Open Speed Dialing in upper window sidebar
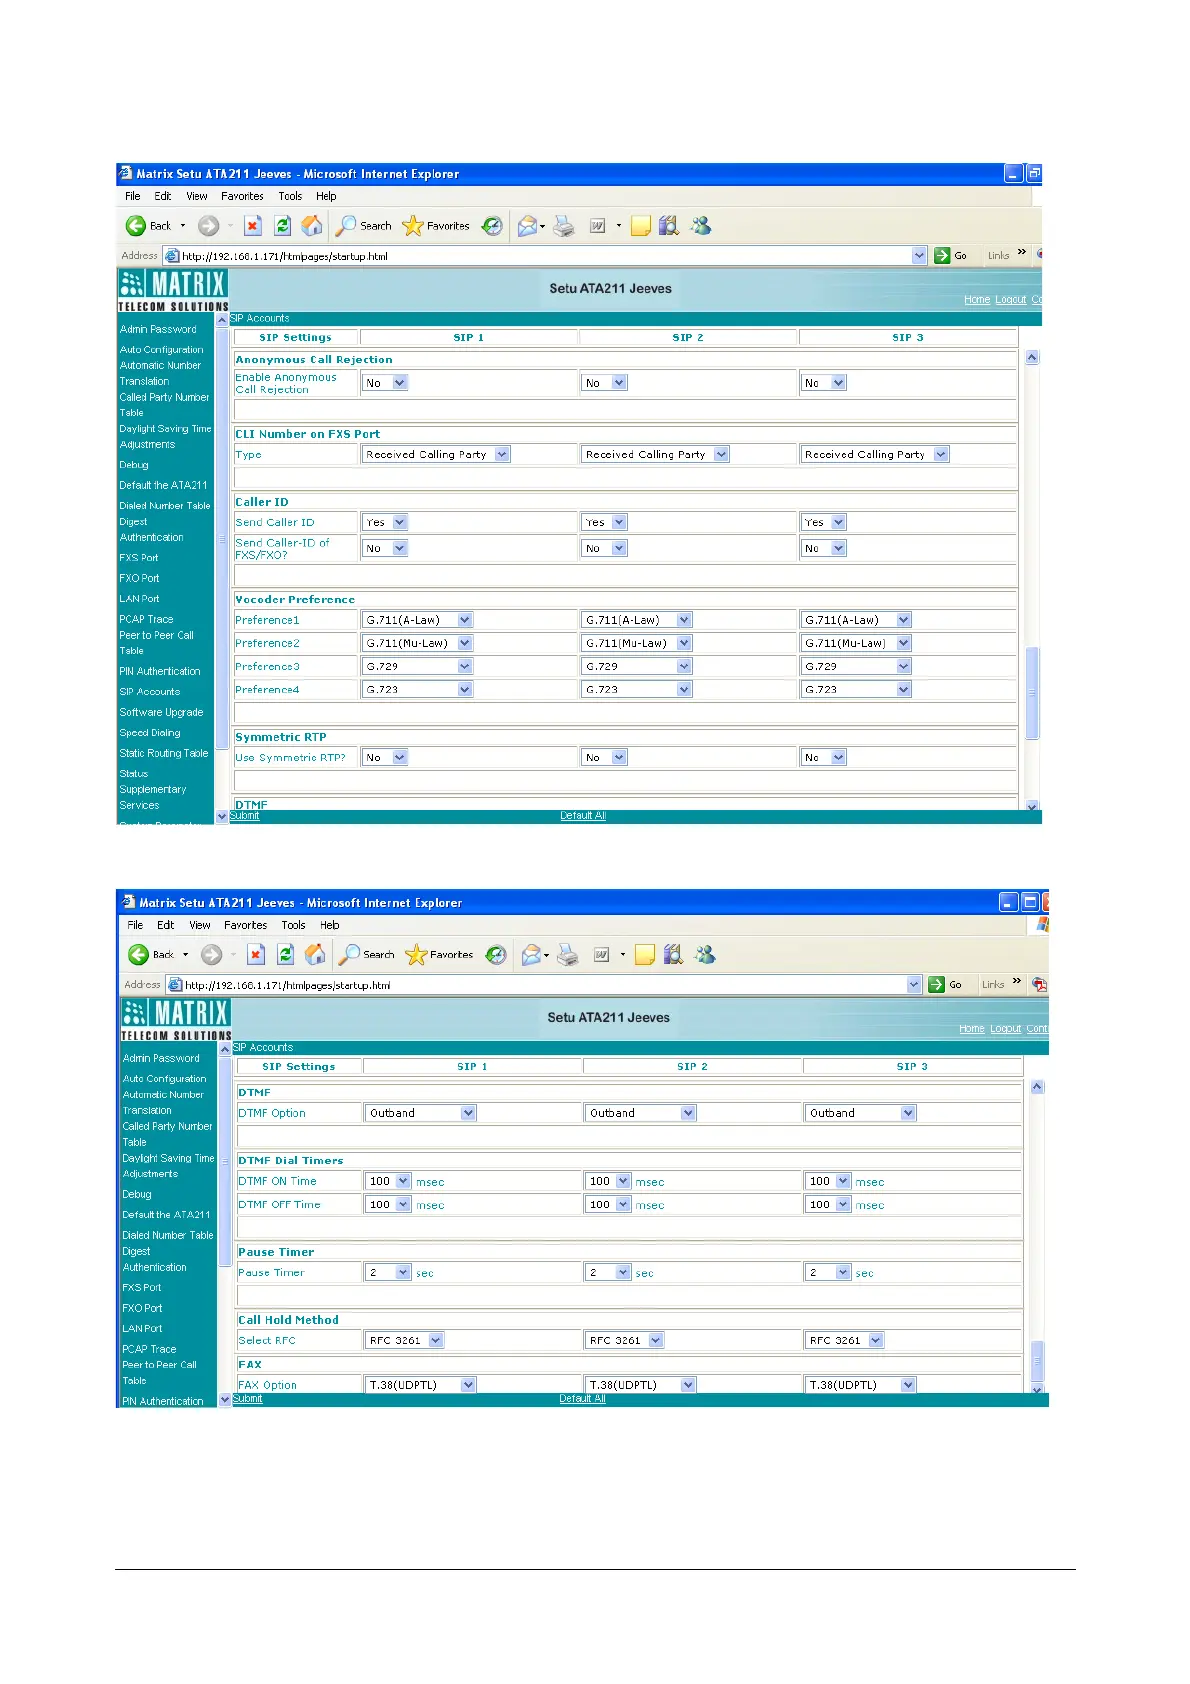The image size is (1190, 1684). [x=150, y=733]
